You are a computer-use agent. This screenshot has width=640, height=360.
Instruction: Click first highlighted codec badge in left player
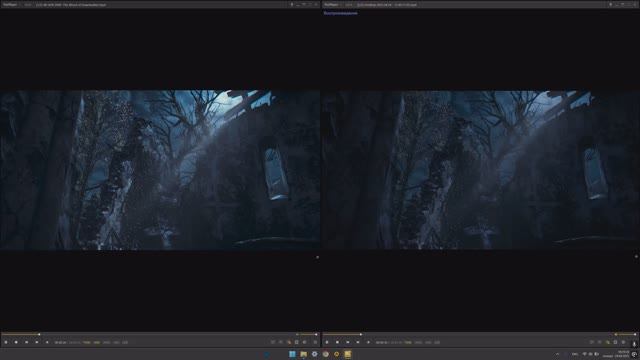pyautogui.click(x=87, y=342)
